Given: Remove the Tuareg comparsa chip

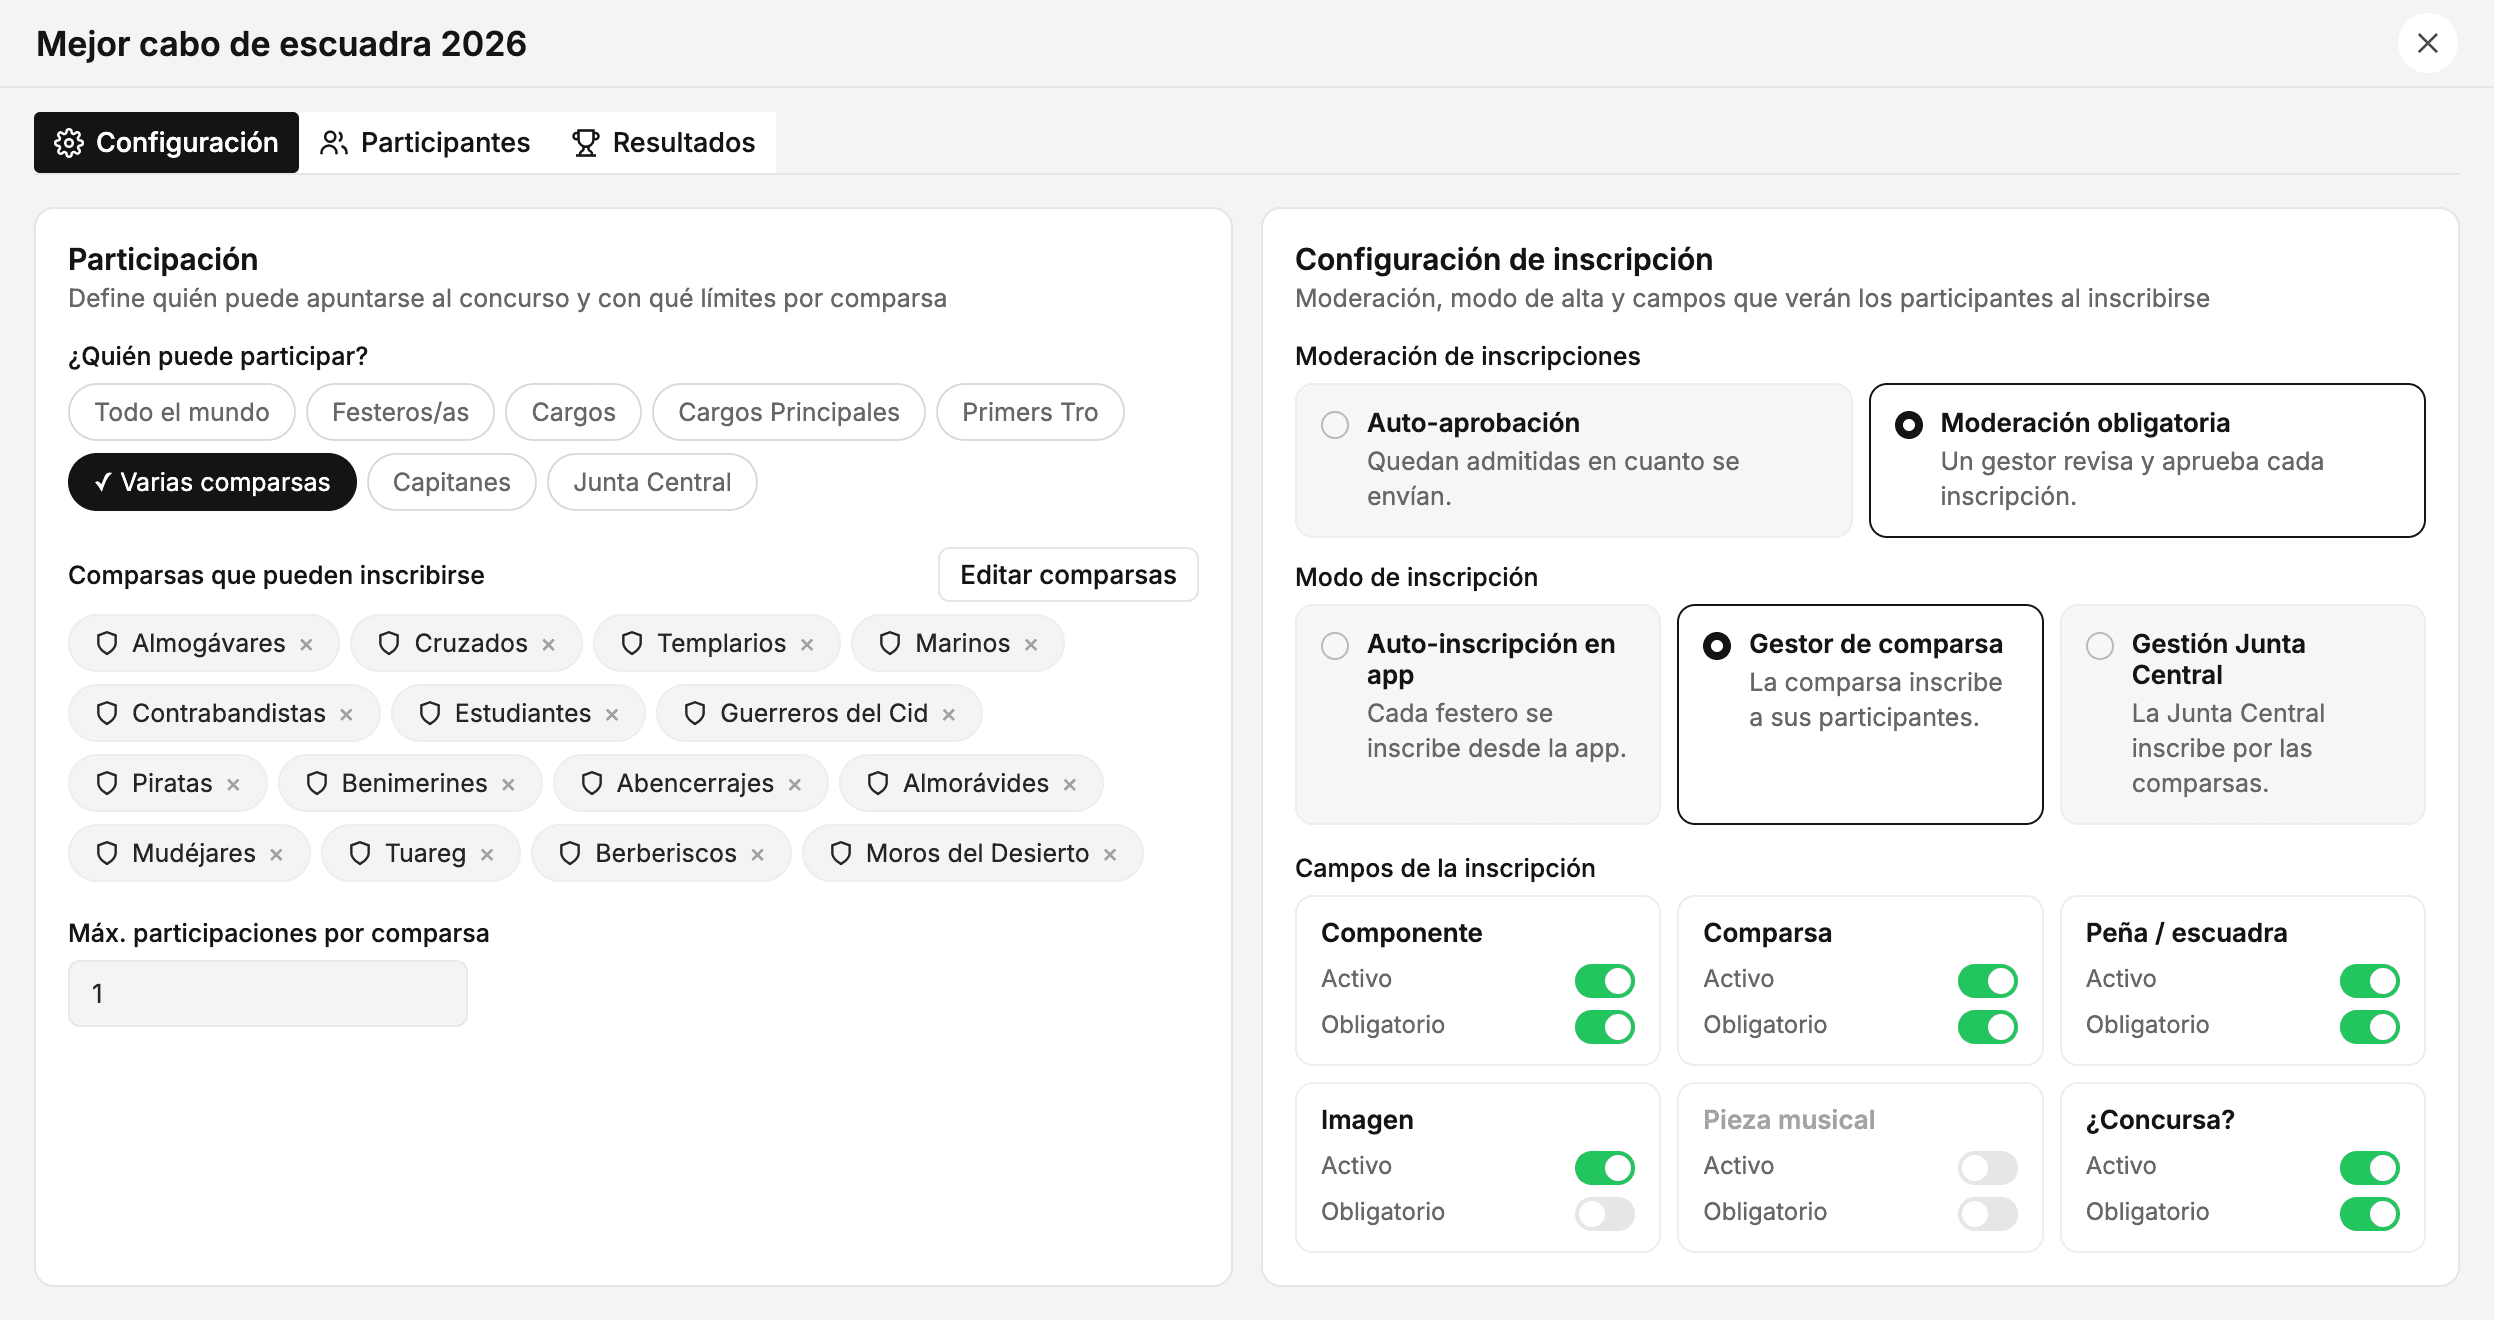Looking at the screenshot, I should coord(487,854).
